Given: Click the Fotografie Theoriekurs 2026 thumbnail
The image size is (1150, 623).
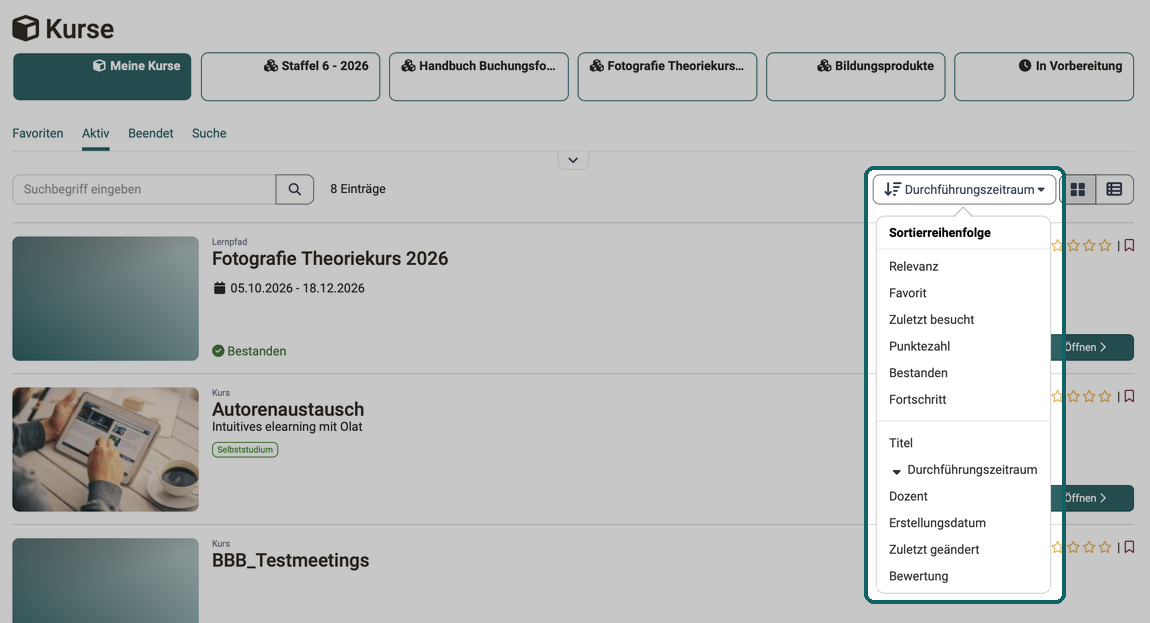Looking at the screenshot, I should click(x=106, y=299).
